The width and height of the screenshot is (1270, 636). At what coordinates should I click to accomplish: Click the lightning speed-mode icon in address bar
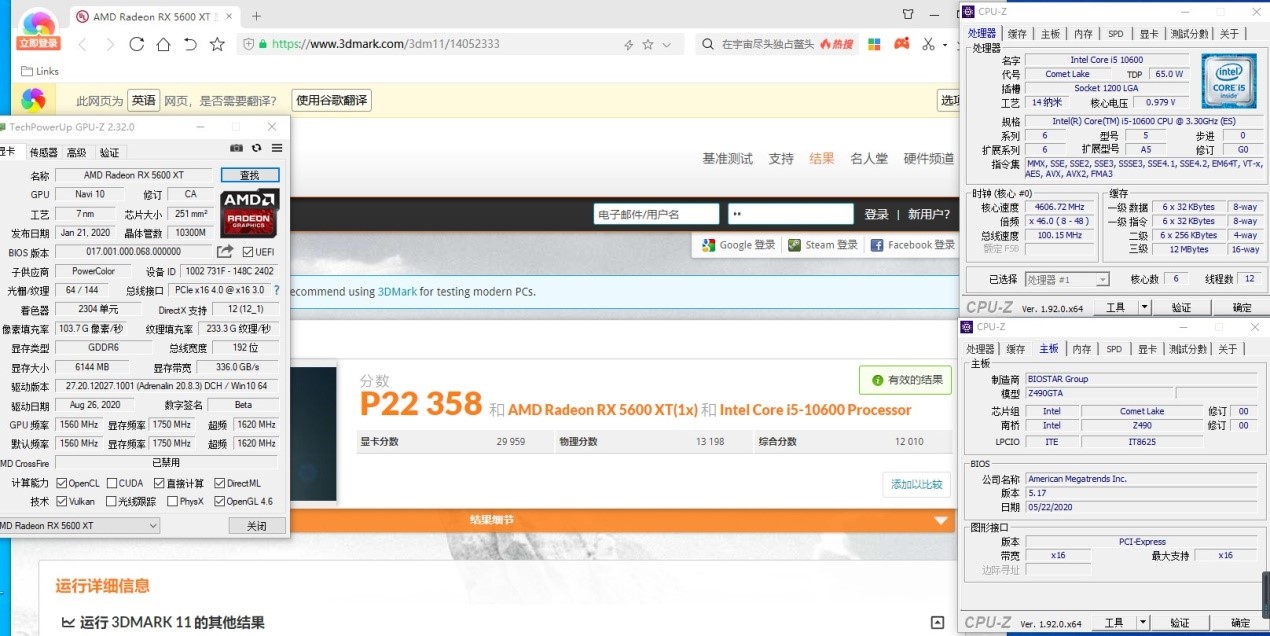point(628,44)
